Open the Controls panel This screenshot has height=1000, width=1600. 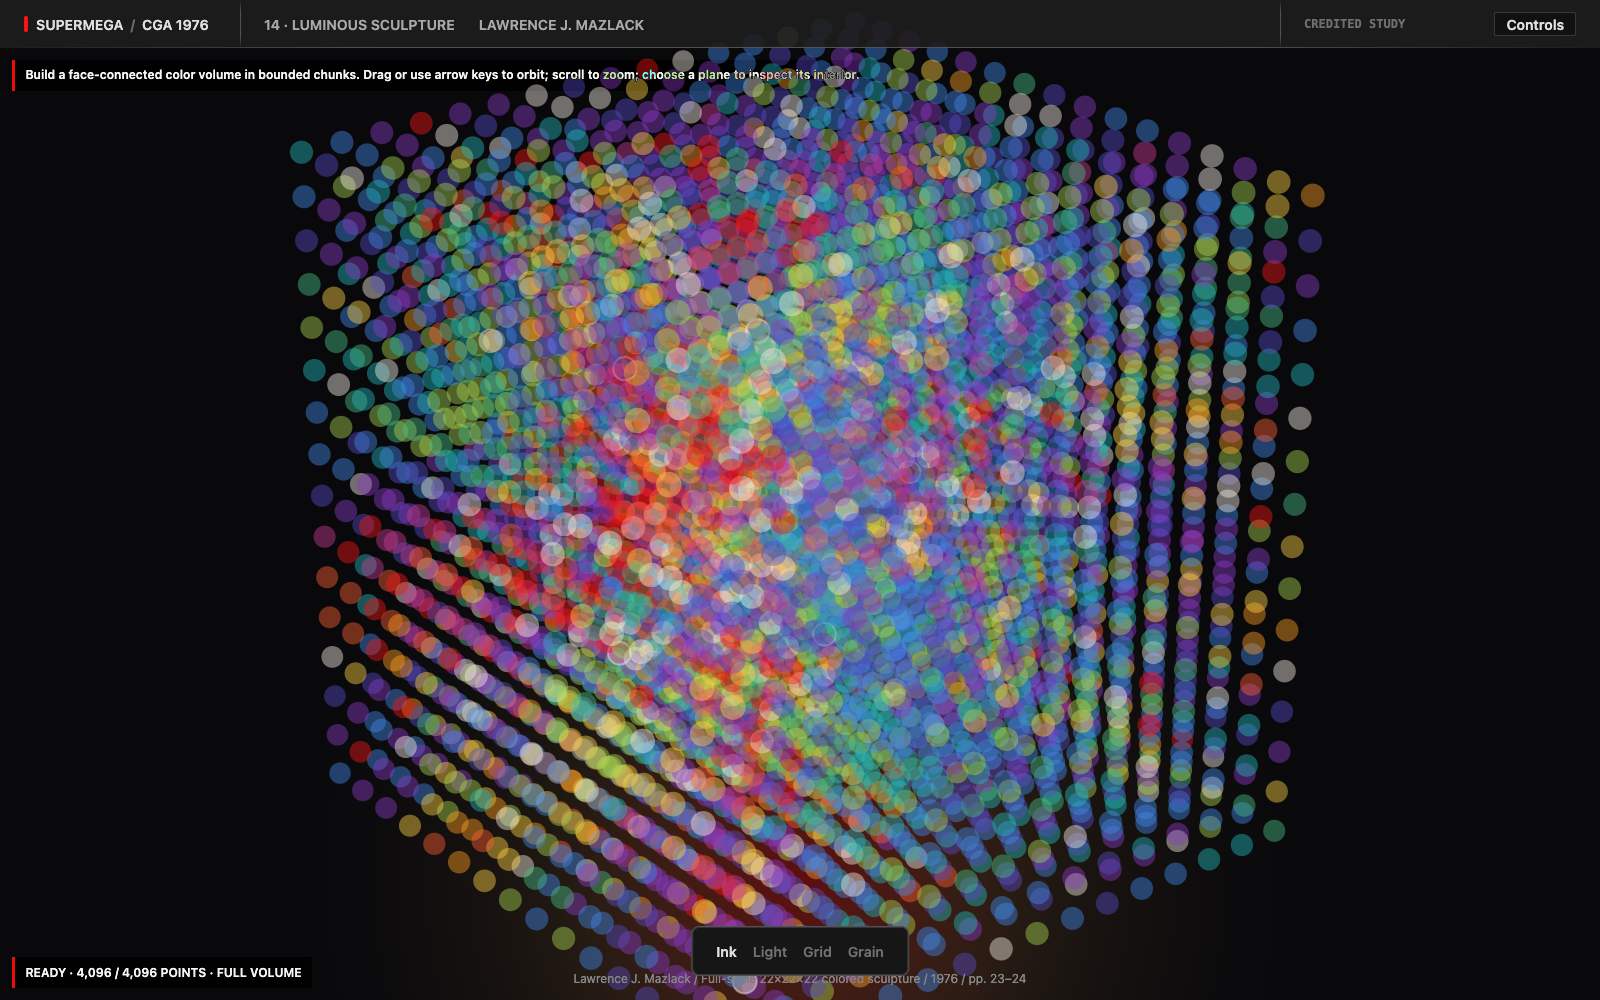(1534, 24)
